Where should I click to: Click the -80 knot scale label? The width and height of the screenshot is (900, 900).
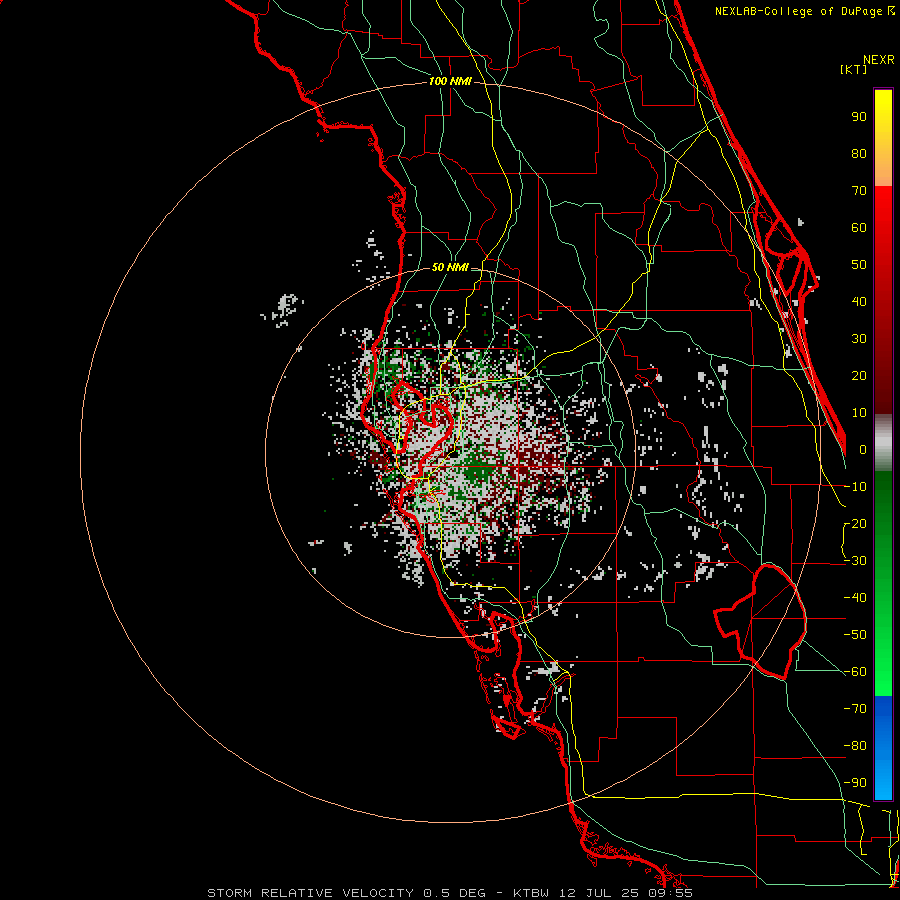coord(855,746)
